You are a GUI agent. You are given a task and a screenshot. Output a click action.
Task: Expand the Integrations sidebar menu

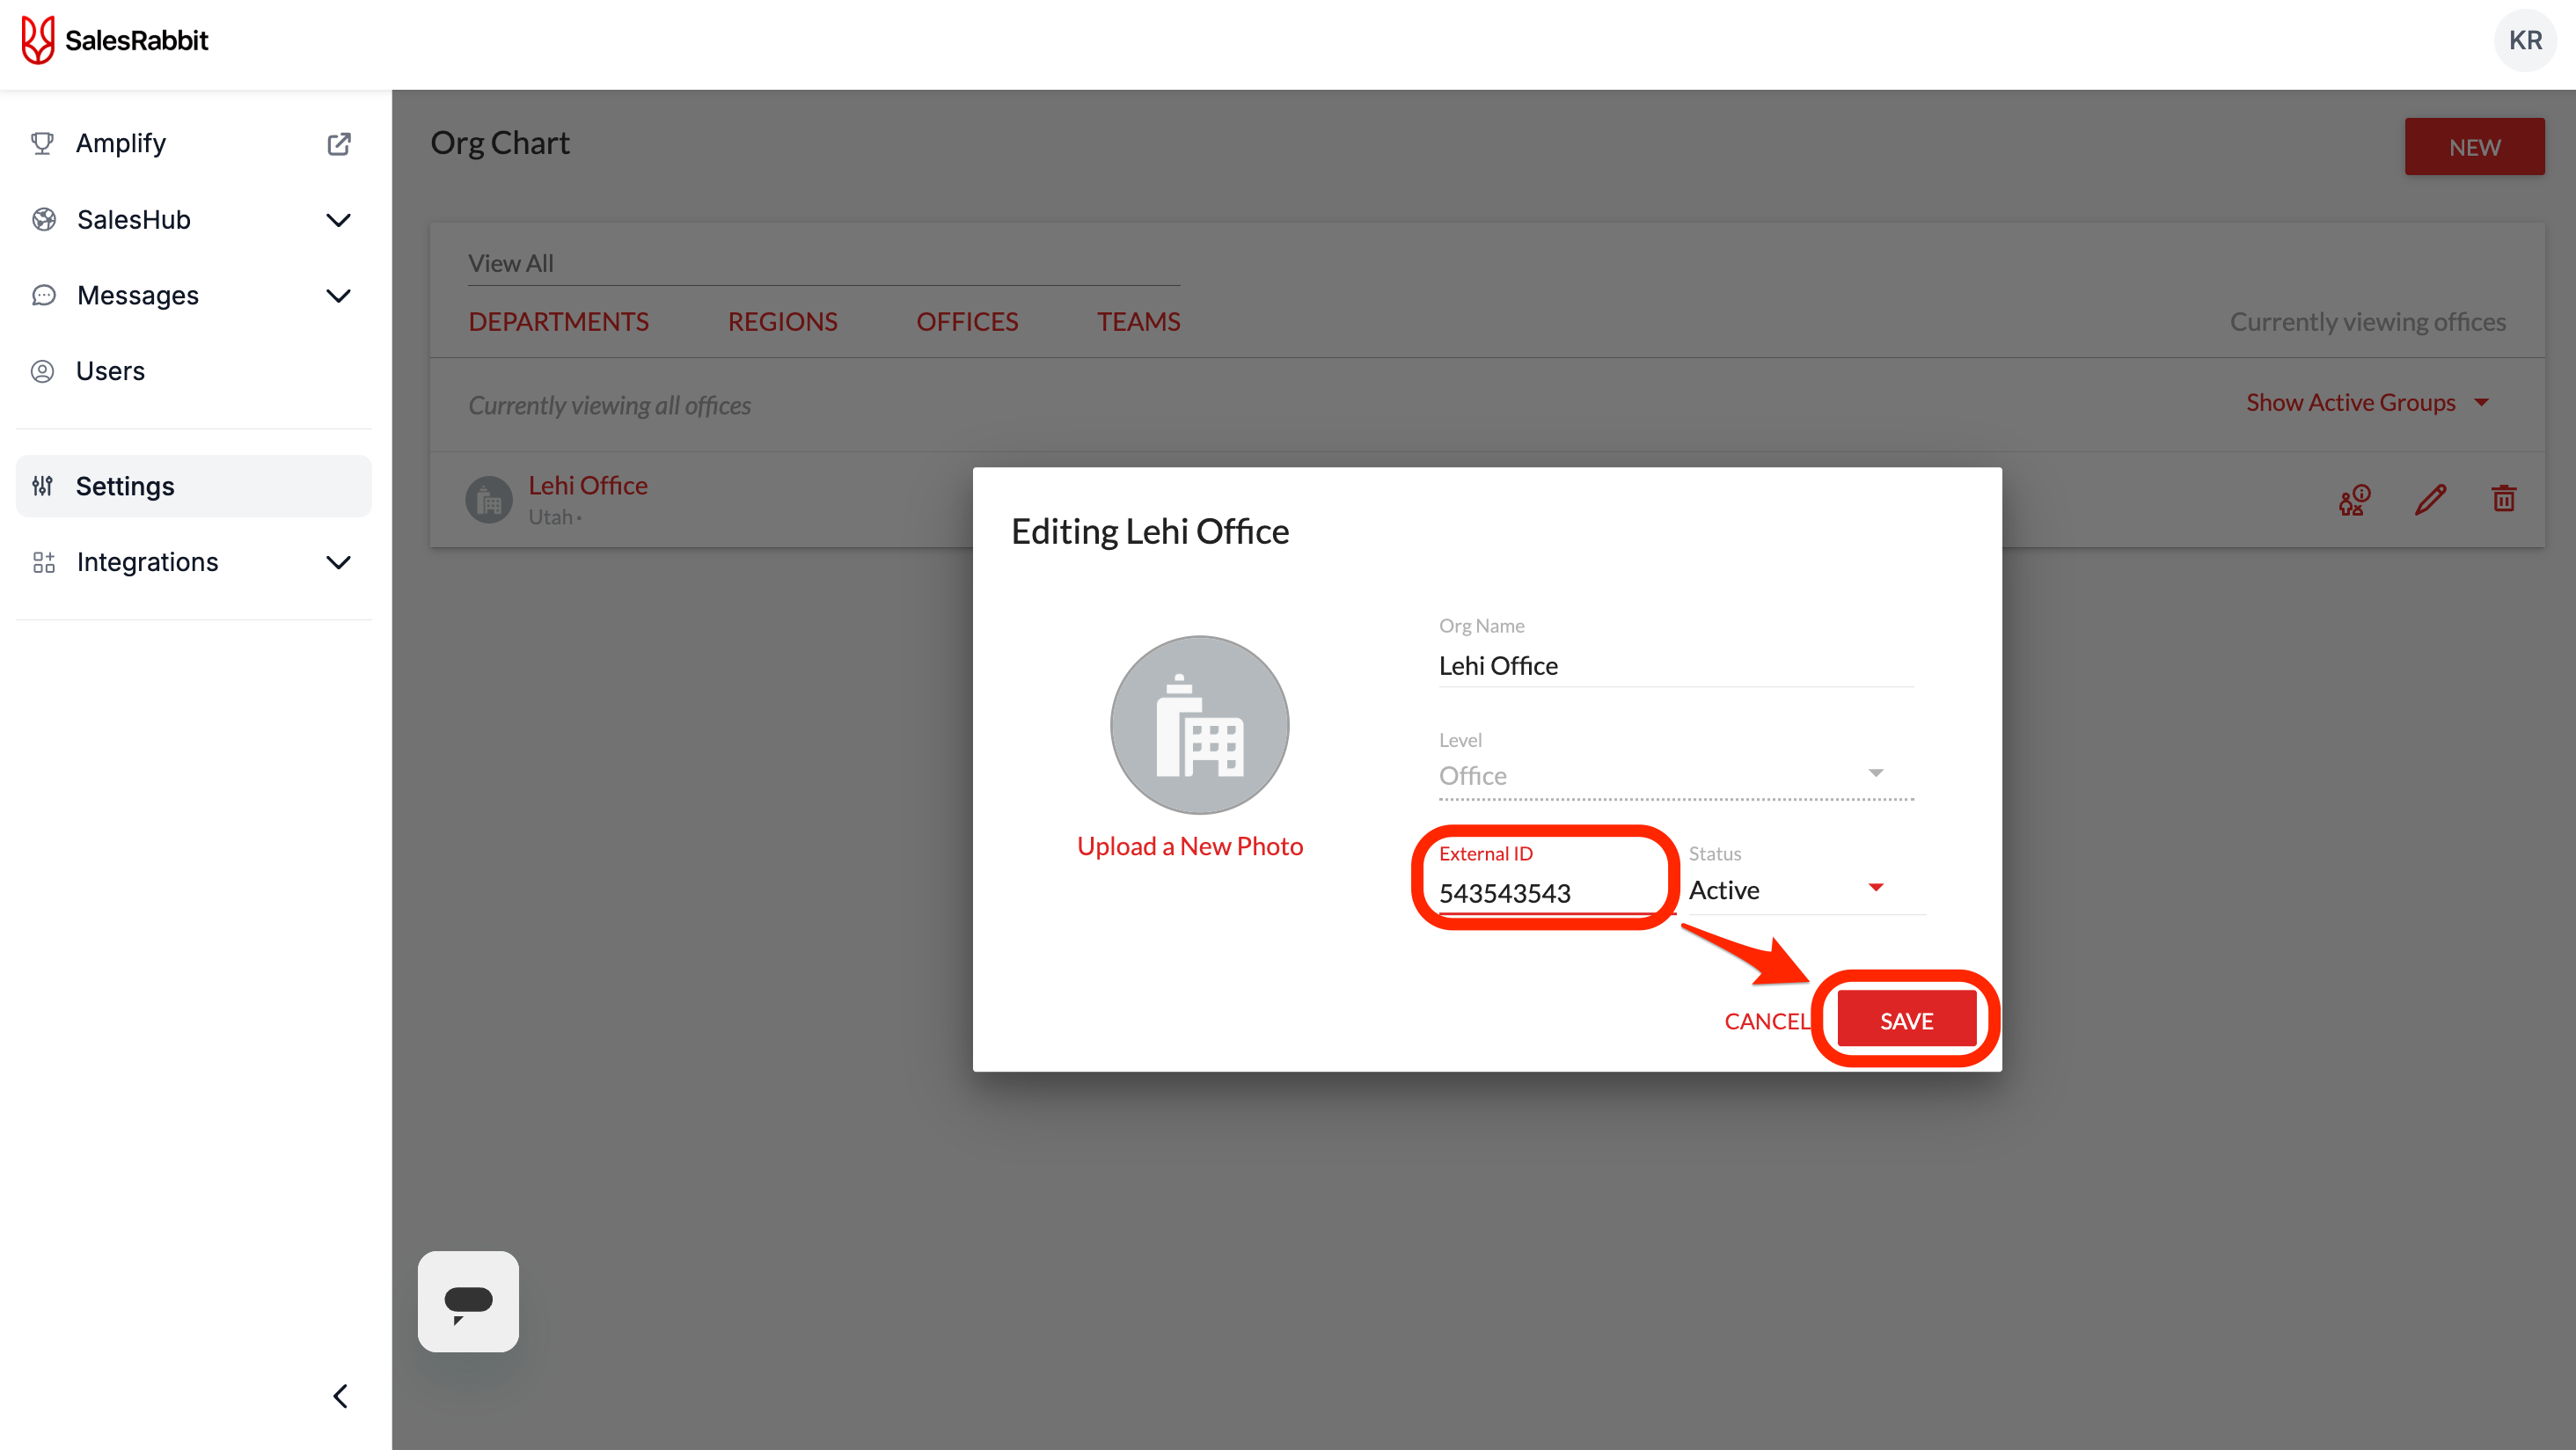[338, 562]
